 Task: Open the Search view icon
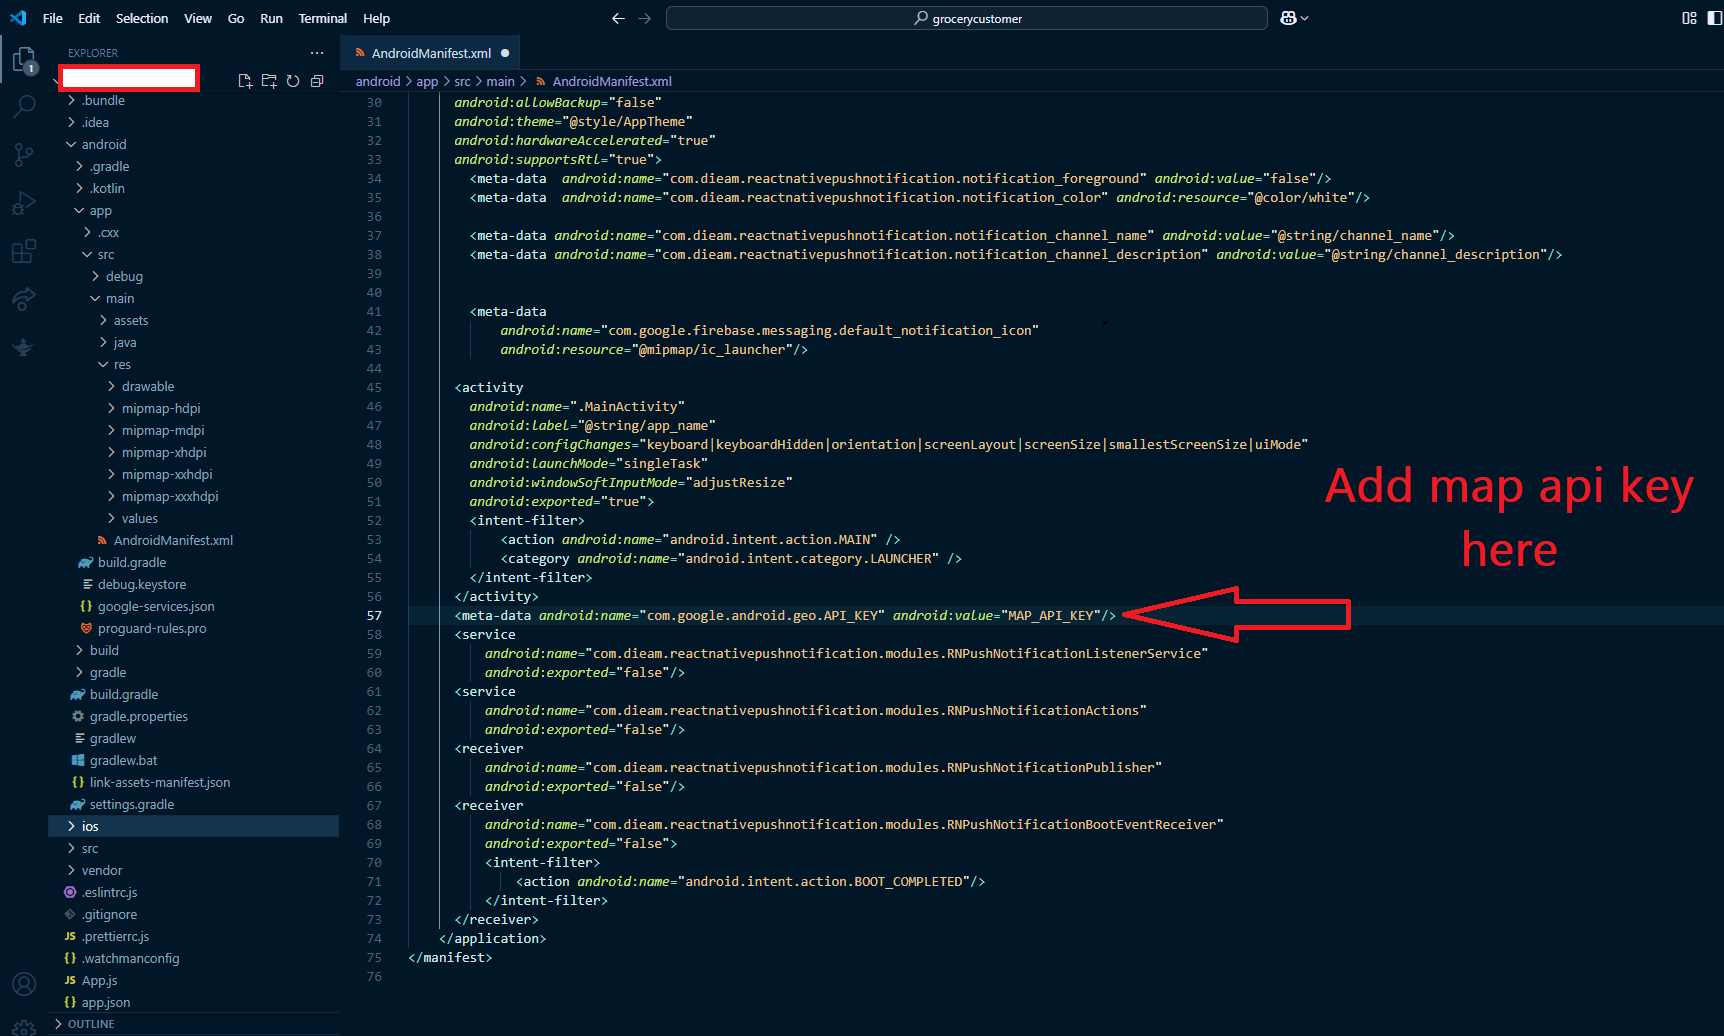point(24,106)
